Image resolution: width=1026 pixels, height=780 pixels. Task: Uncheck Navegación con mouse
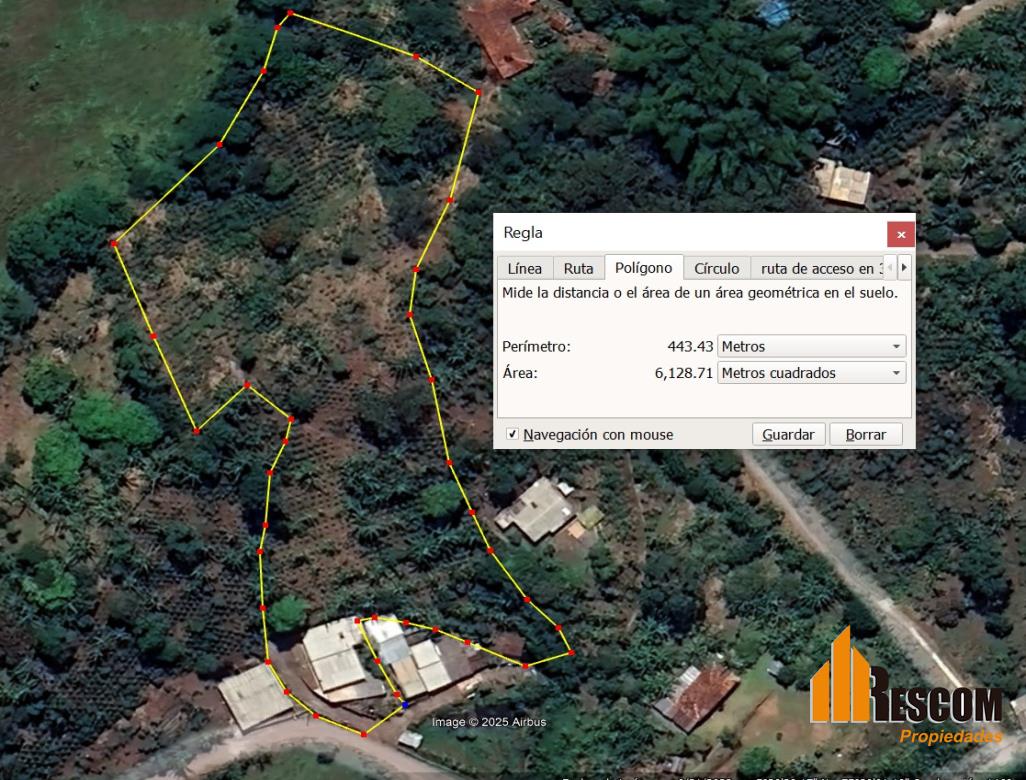tap(513, 435)
